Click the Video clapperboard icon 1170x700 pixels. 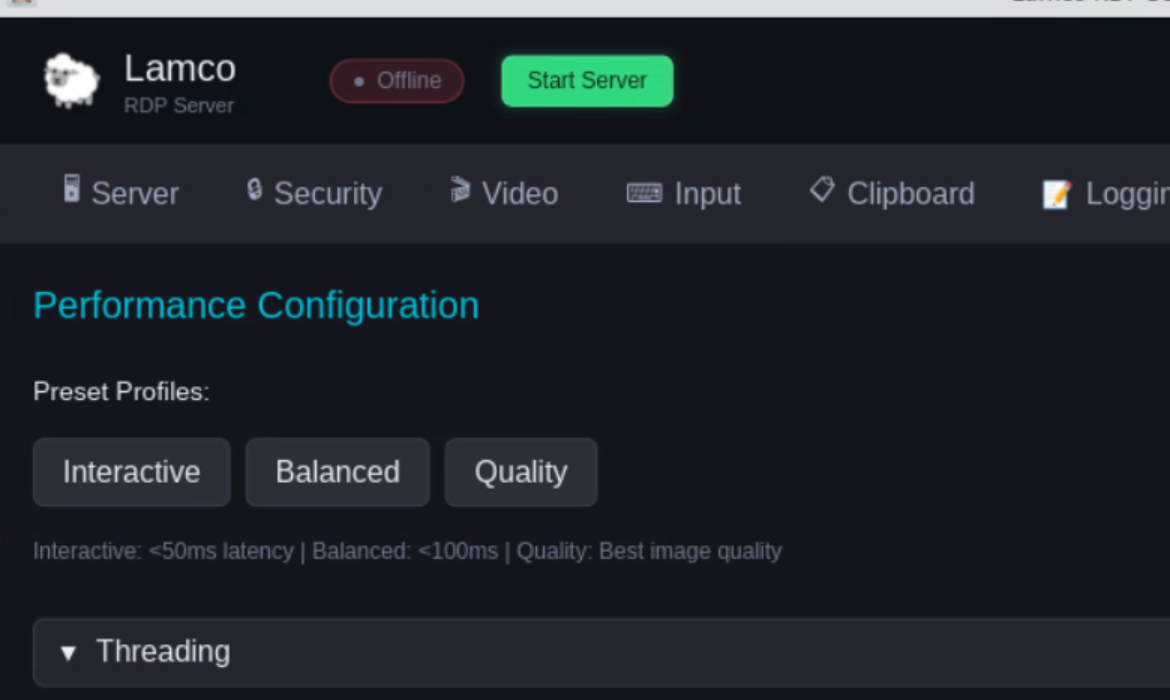point(460,190)
